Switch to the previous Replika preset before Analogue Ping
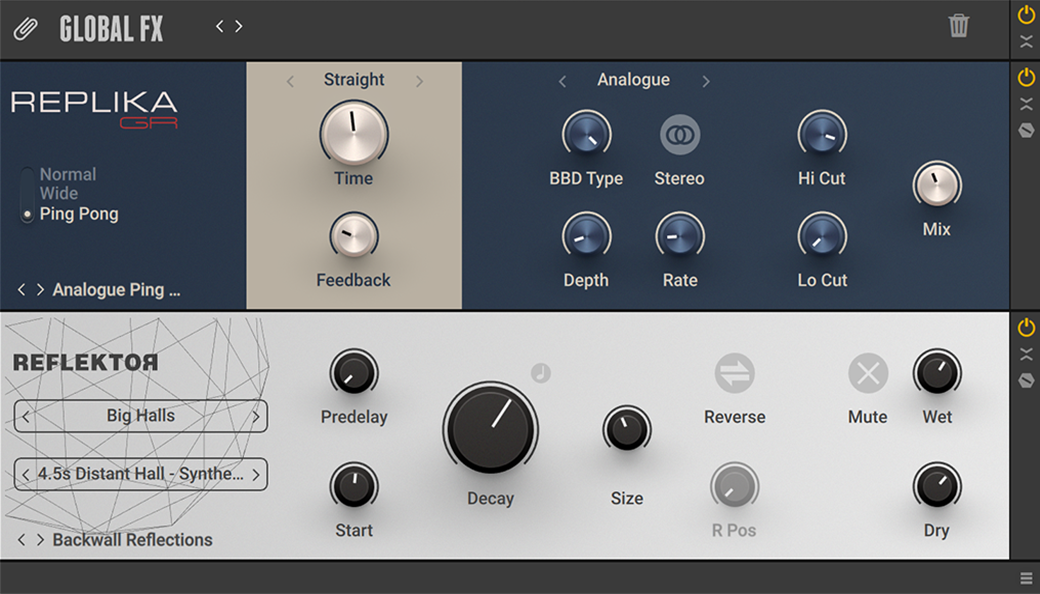Screen dimensions: 1040x594 click(x=21, y=290)
